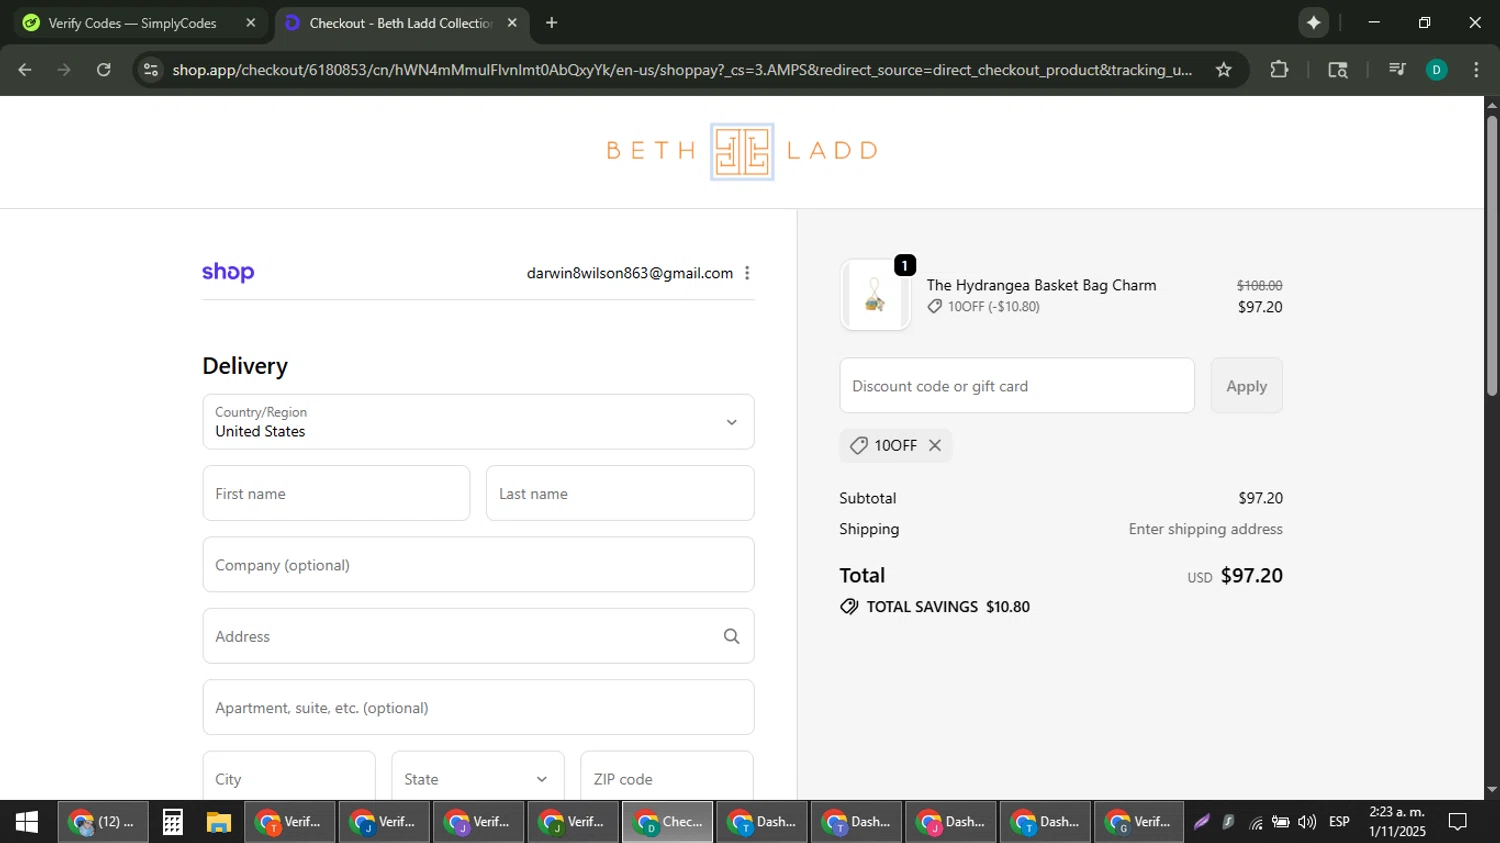Screen dimensions: 1500x843
Task: Open the browser extensions menu
Action: click(1279, 70)
